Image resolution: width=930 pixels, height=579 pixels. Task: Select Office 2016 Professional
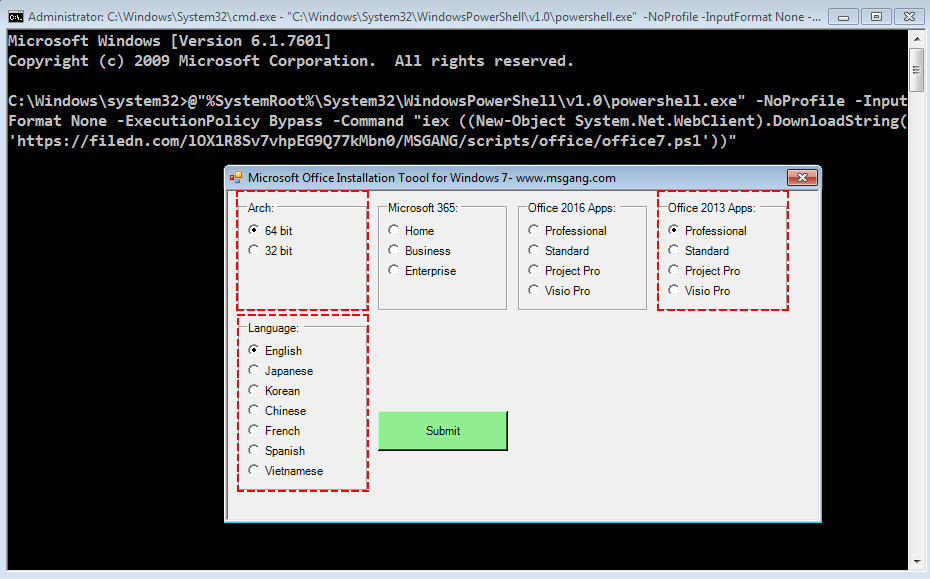(567, 230)
